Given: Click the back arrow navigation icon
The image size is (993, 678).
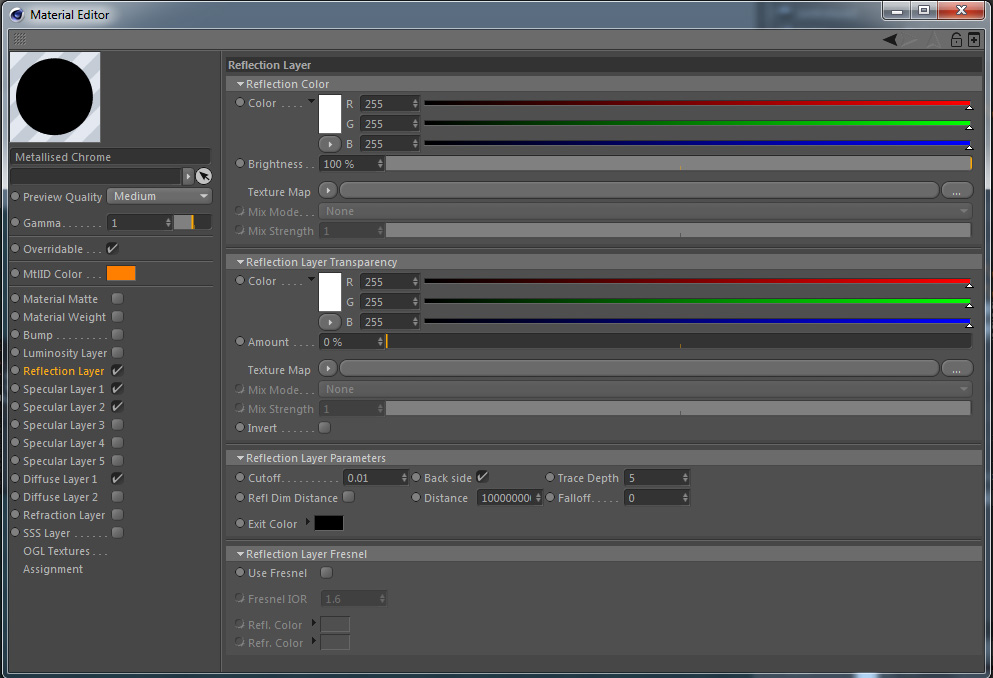Looking at the screenshot, I should point(890,40).
